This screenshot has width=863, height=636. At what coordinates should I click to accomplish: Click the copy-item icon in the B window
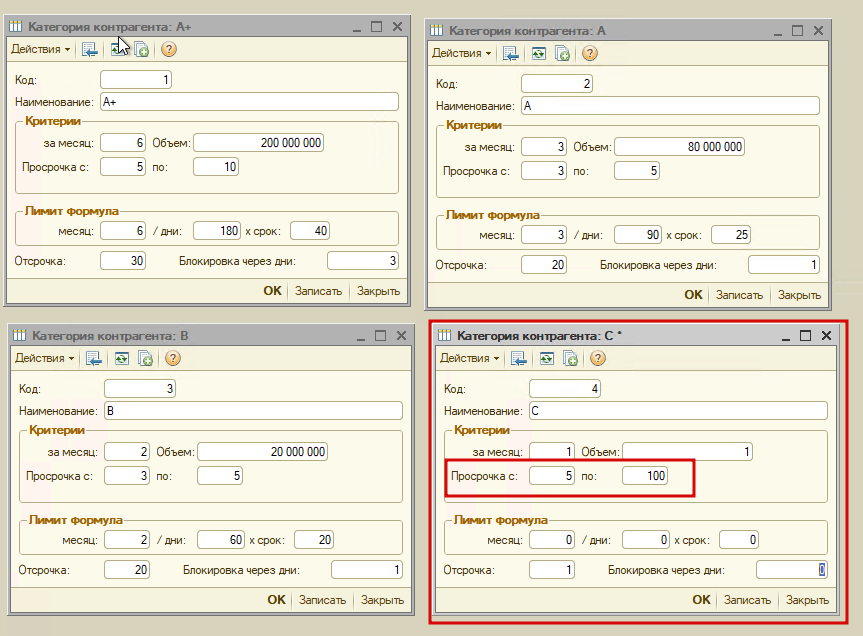(145, 359)
